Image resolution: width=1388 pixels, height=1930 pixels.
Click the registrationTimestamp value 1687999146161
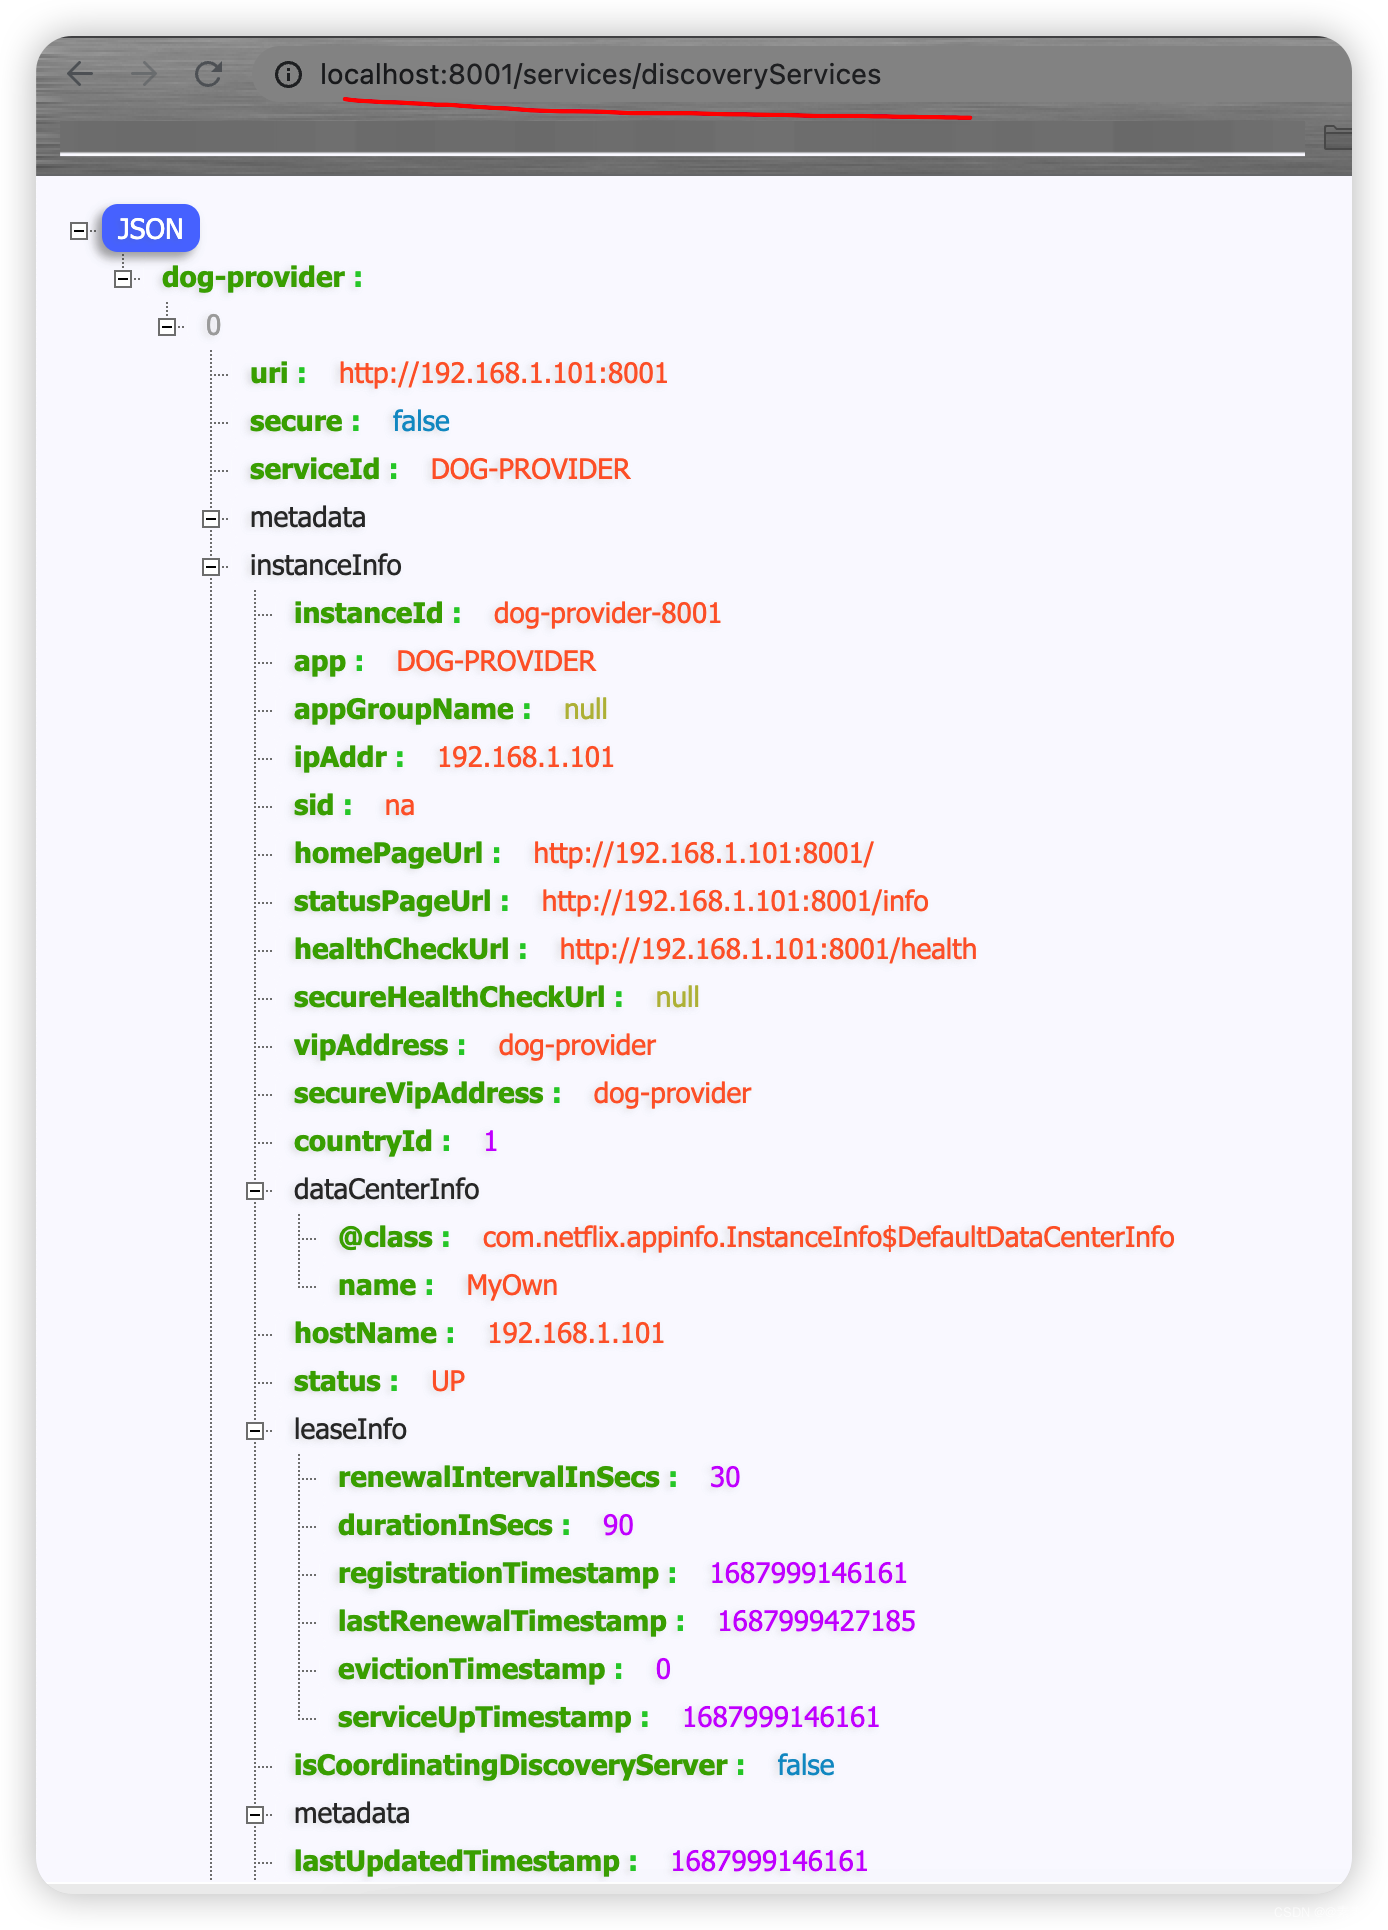808,1573
